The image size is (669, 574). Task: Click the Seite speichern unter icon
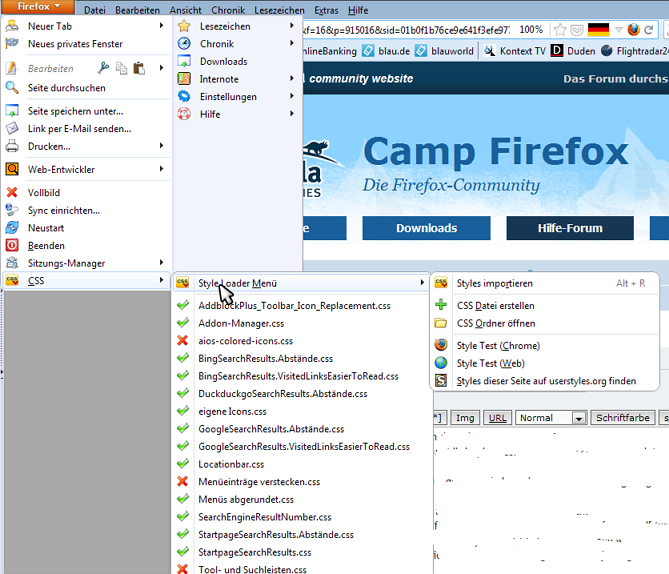coord(12,111)
